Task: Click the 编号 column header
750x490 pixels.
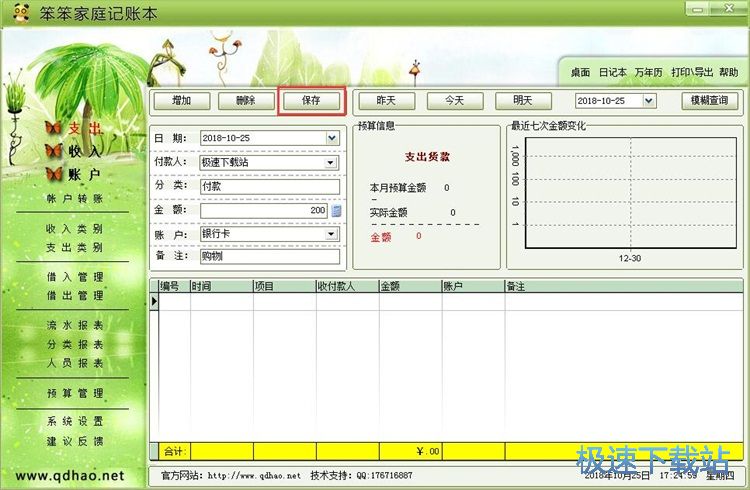Action: 175,286
